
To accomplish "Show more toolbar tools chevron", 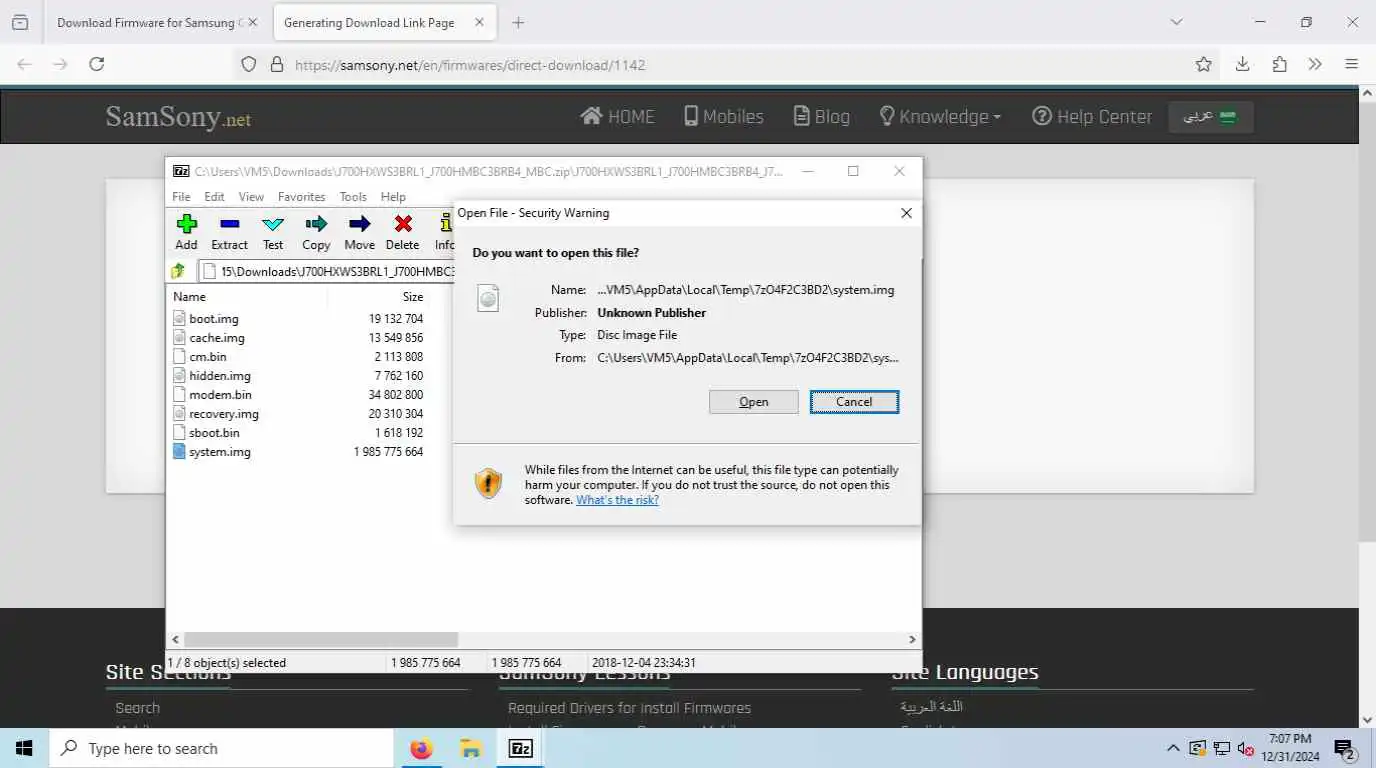I will [x=1315, y=64].
